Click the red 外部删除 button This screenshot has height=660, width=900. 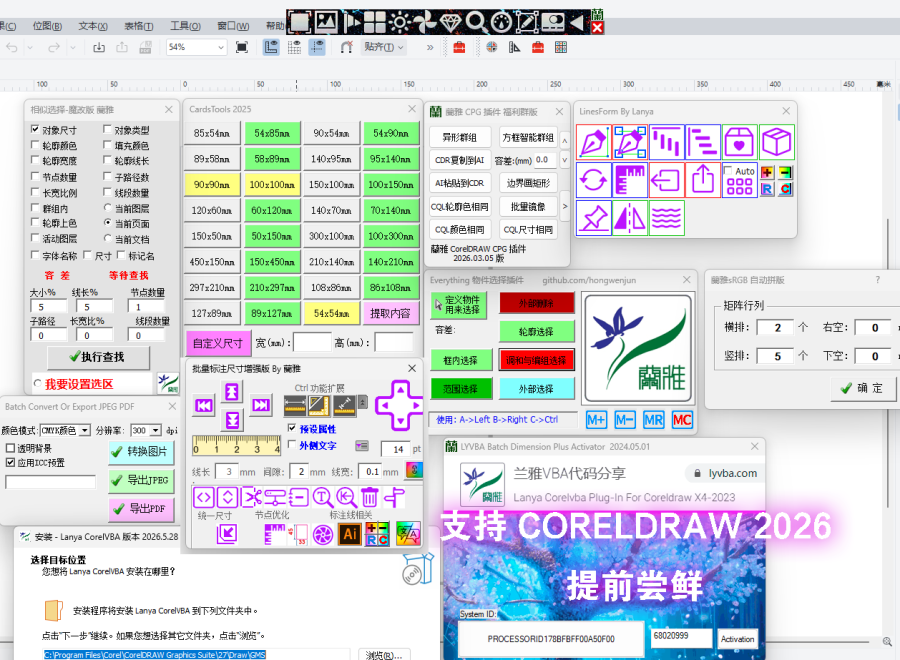point(536,303)
